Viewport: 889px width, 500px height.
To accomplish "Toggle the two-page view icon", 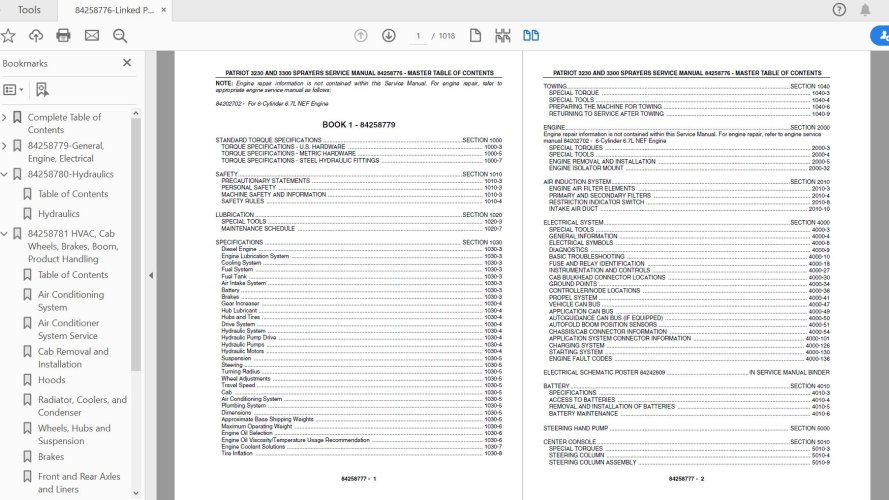I will pyautogui.click(x=531, y=36).
